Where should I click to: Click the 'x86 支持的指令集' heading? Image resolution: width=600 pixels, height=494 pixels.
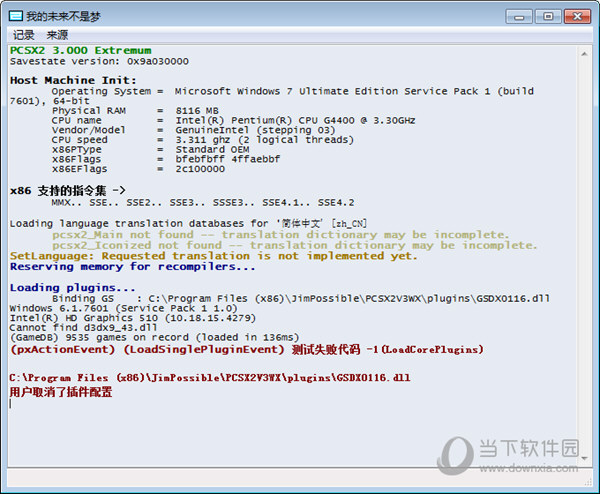(68, 191)
